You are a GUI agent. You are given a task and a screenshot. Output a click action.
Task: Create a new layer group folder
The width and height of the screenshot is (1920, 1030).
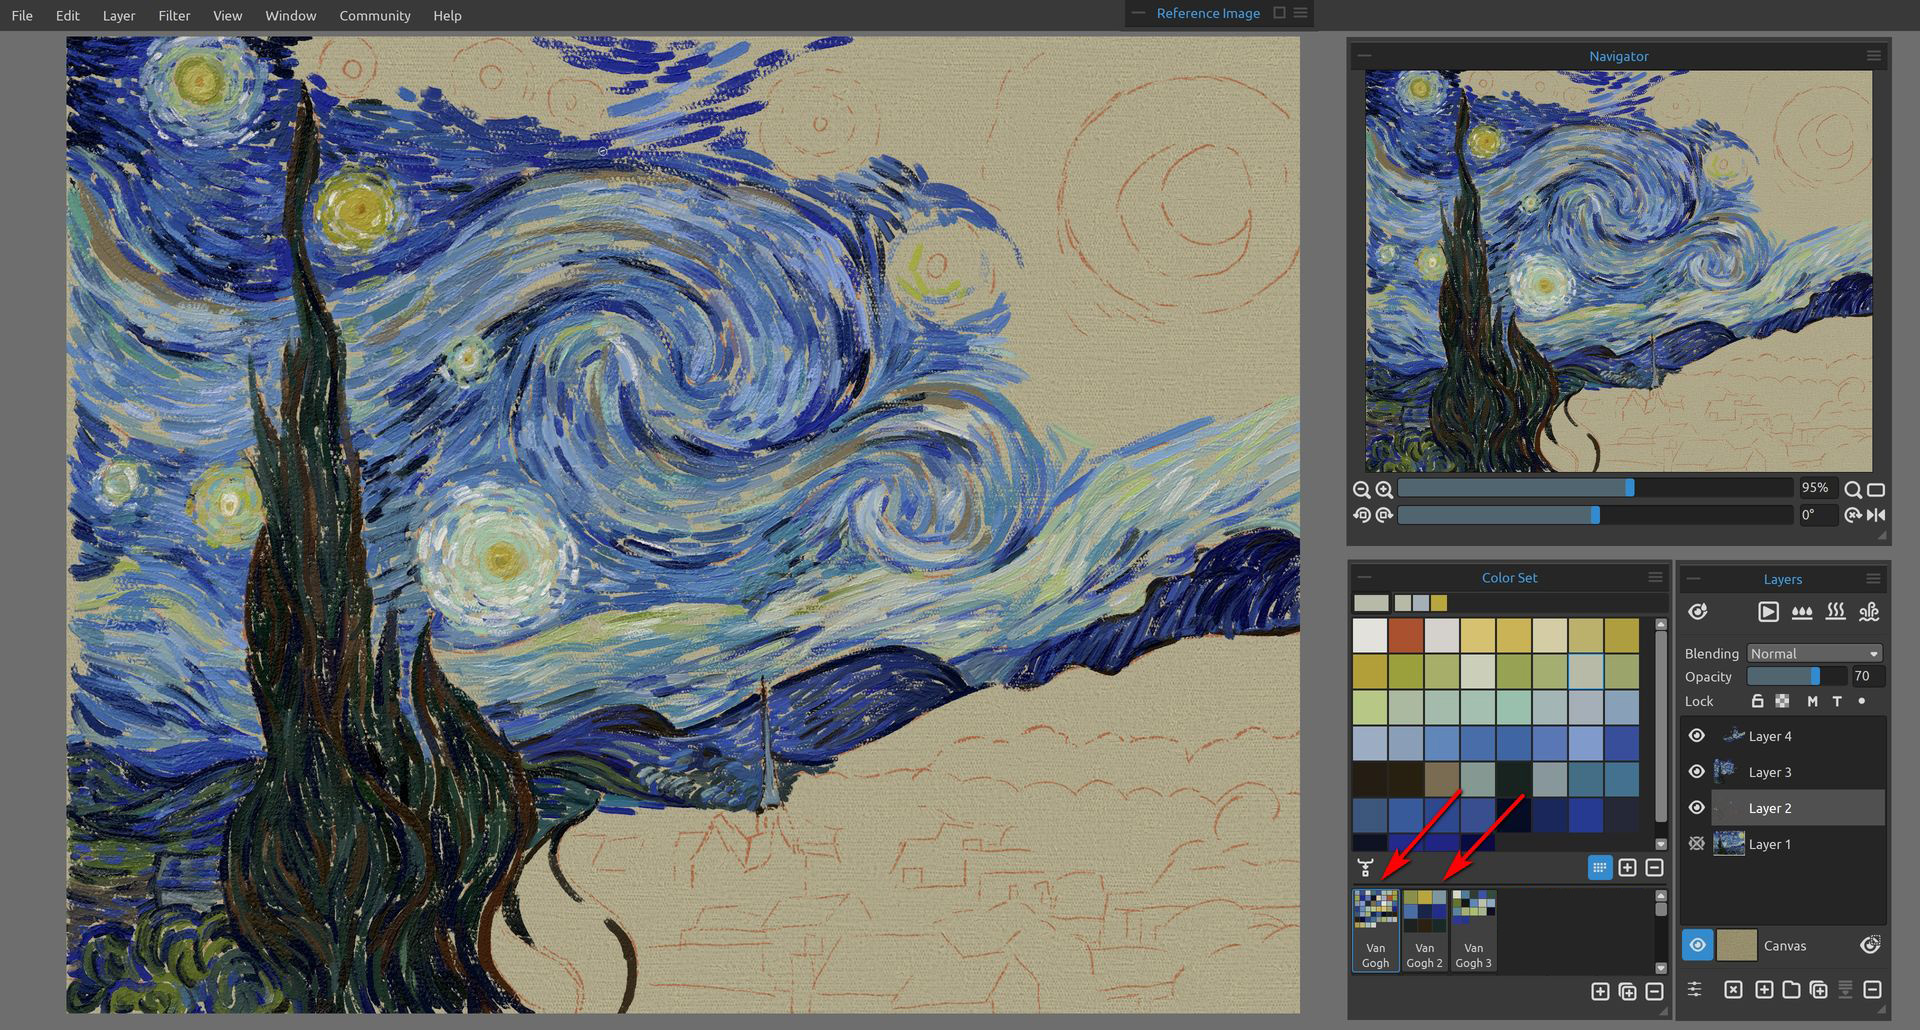[x=1791, y=989]
